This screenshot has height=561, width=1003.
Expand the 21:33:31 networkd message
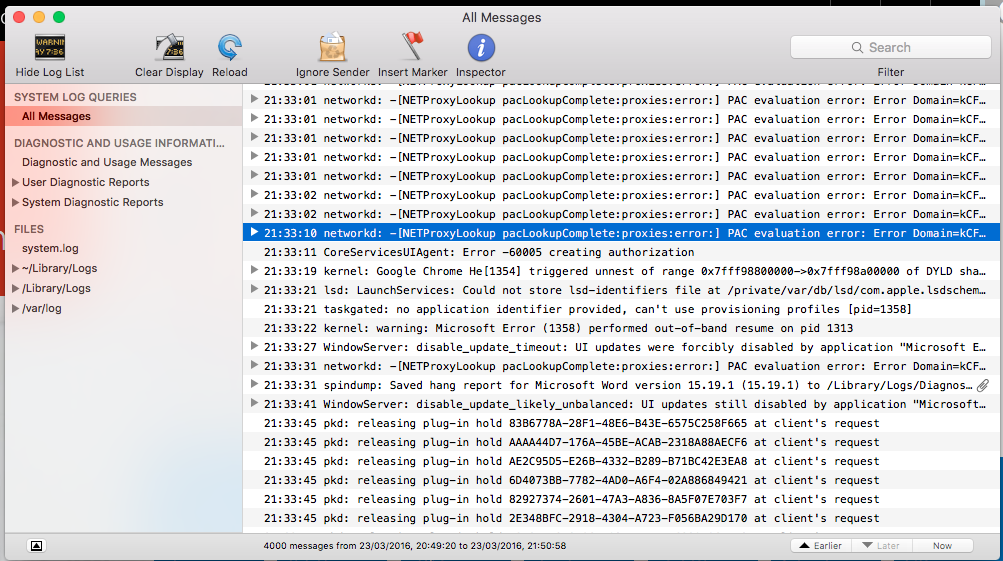[254, 365]
